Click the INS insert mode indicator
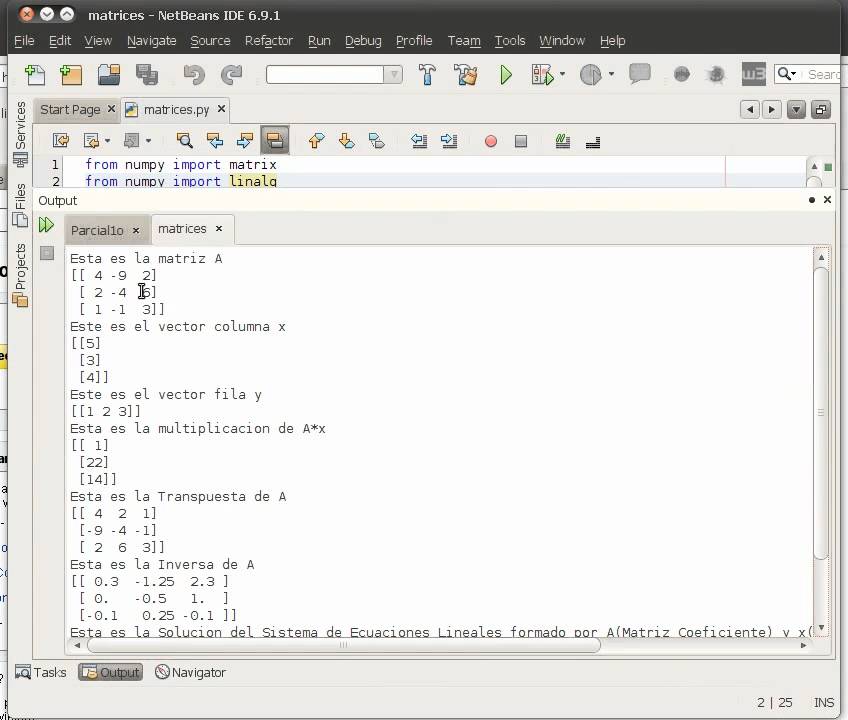Image resolution: width=848 pixels, height=720 pixels. [x=824, y=702]
